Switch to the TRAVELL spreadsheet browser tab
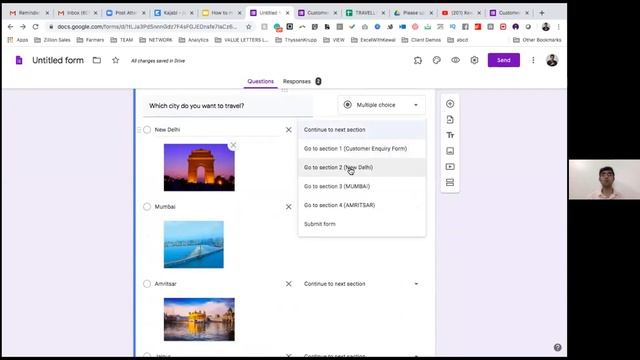This screenshot has width=640, height=360. [365, 13]
